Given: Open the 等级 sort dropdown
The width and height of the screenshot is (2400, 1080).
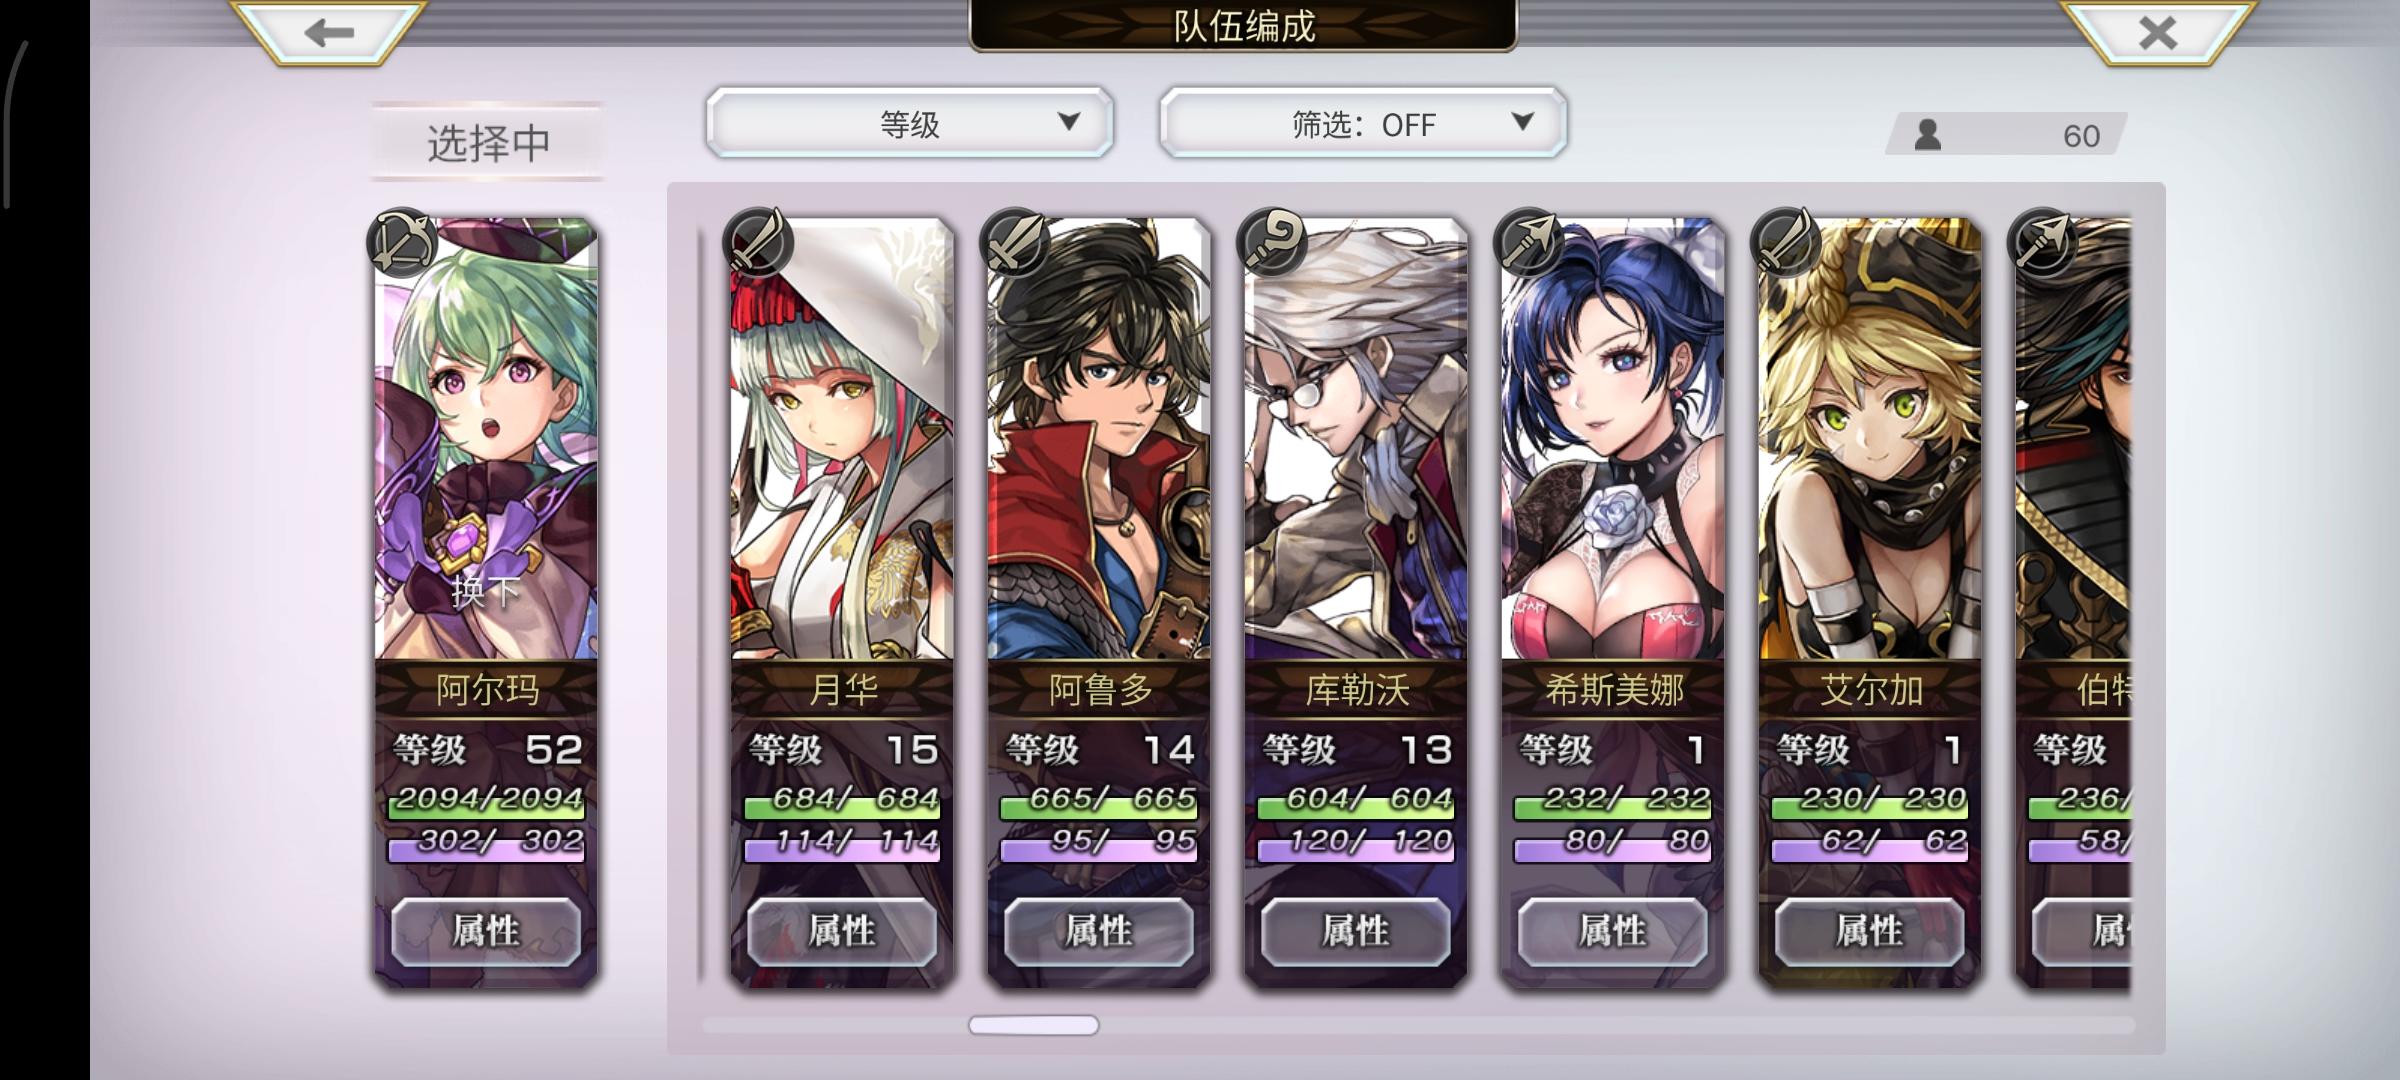Looking at the screenshot, I should (909, 123).
